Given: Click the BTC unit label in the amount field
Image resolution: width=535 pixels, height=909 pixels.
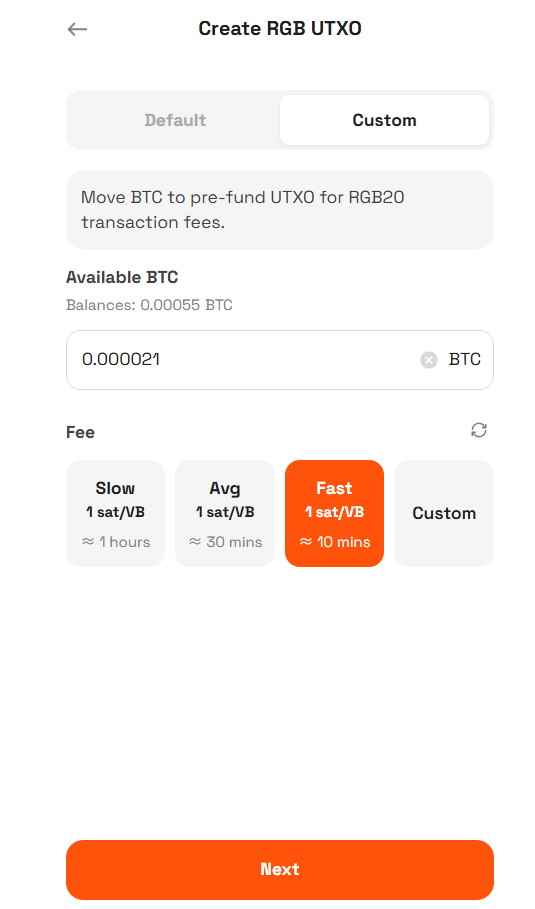Looking at the screenshot, I should click(x=464, y=359).
